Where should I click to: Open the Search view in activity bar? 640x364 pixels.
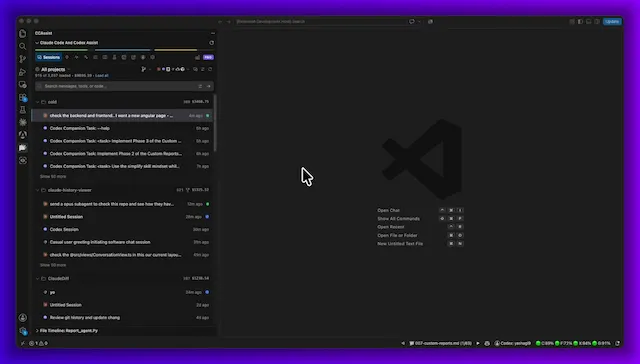pos(22,46)
